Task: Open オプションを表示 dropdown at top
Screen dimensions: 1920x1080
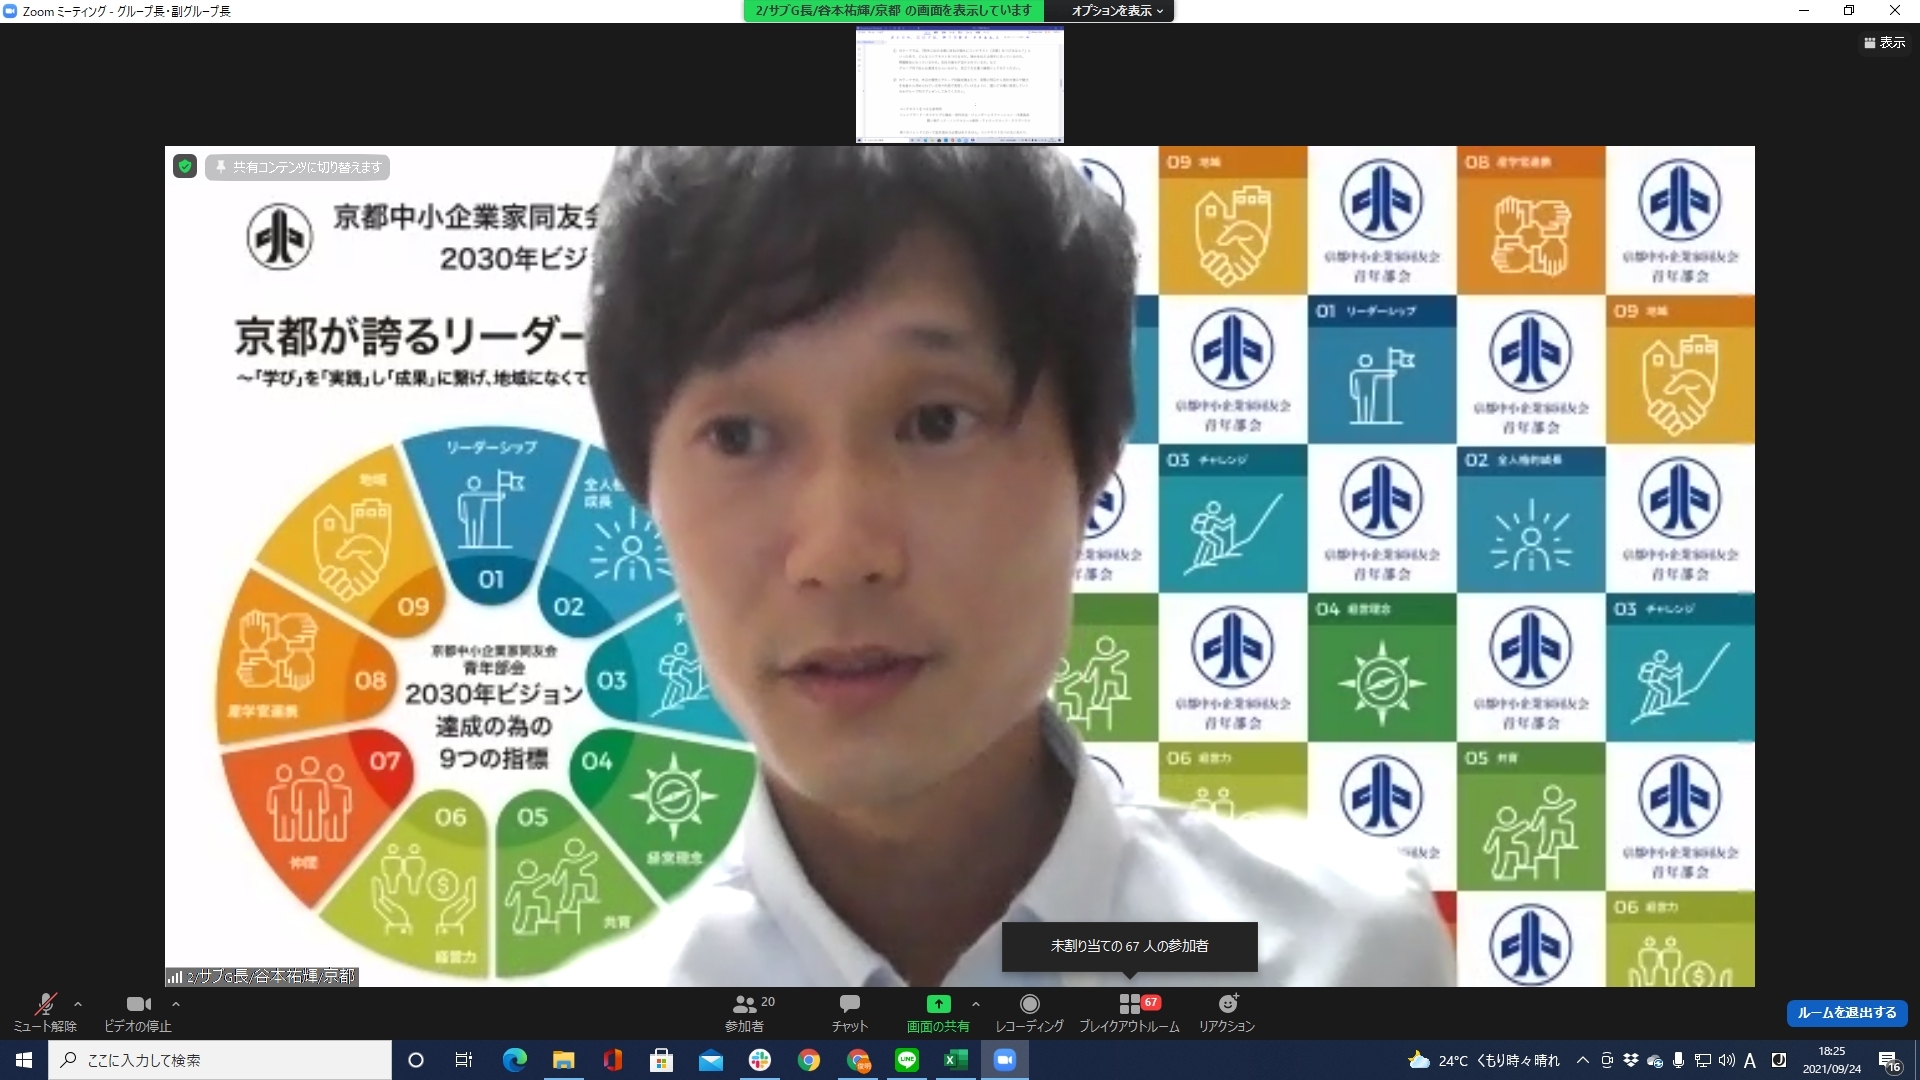Action: [x=1116, y=11]
